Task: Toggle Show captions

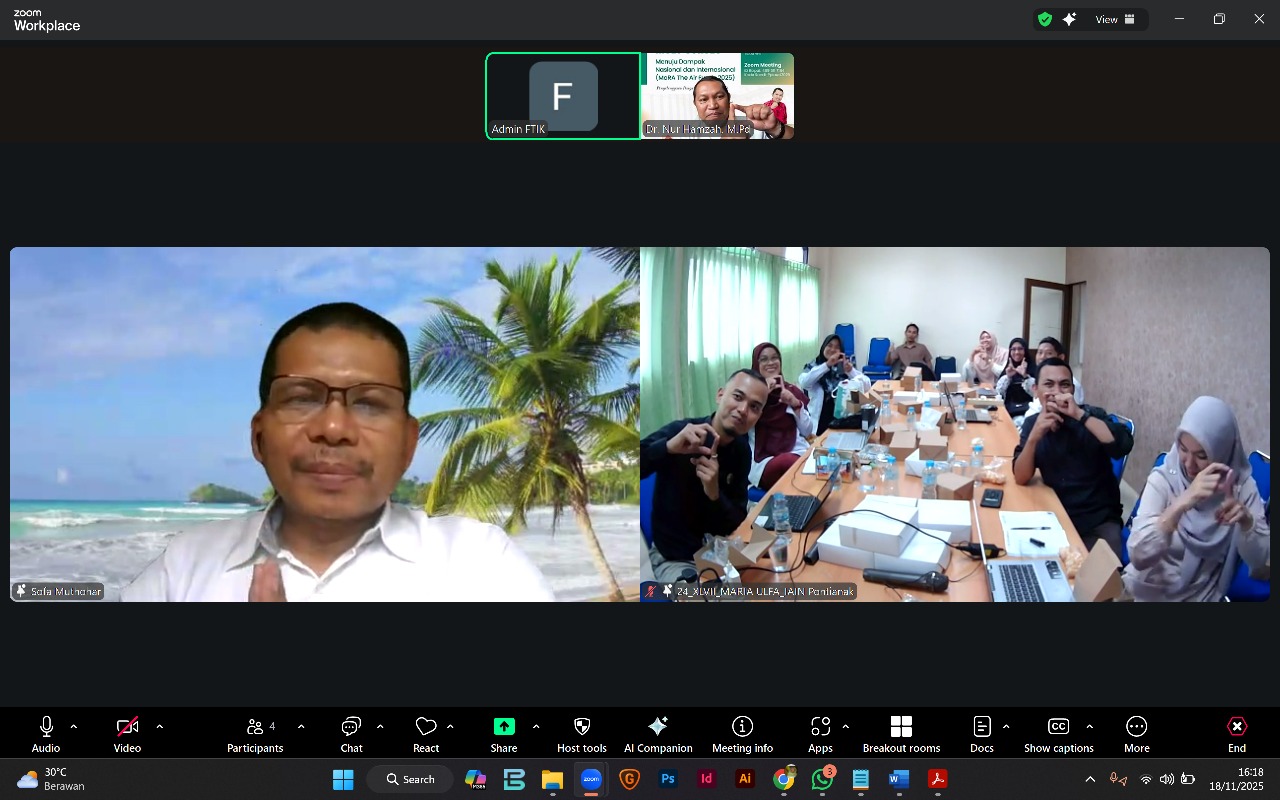Action: pos(1058,733)
